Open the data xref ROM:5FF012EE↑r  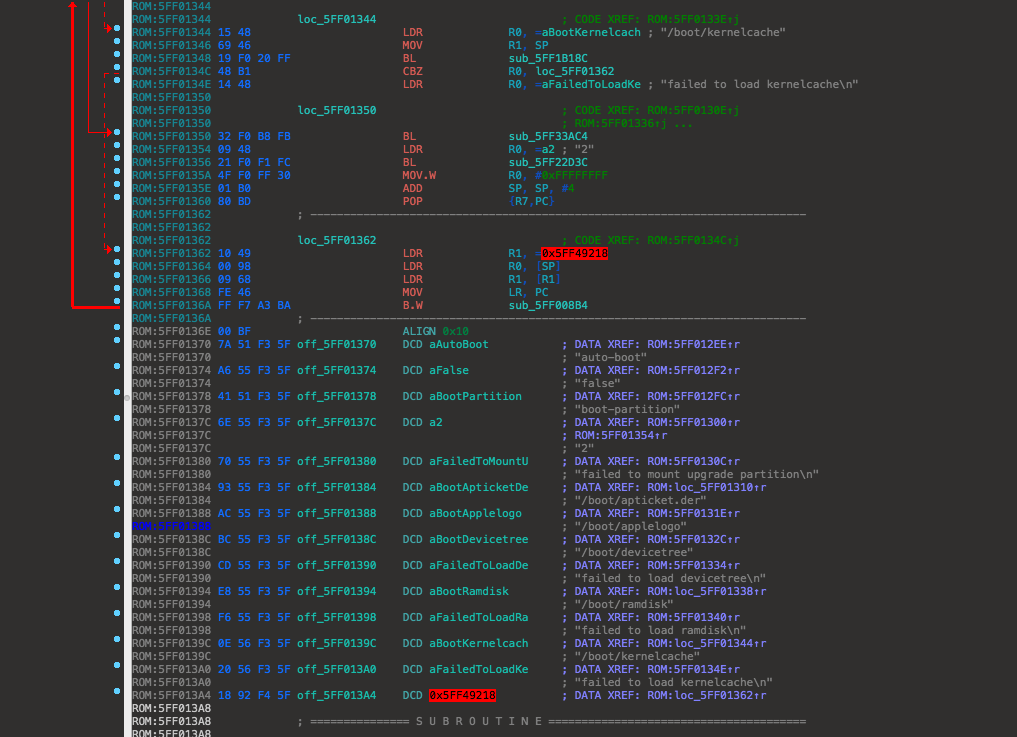tap(693, 344)
